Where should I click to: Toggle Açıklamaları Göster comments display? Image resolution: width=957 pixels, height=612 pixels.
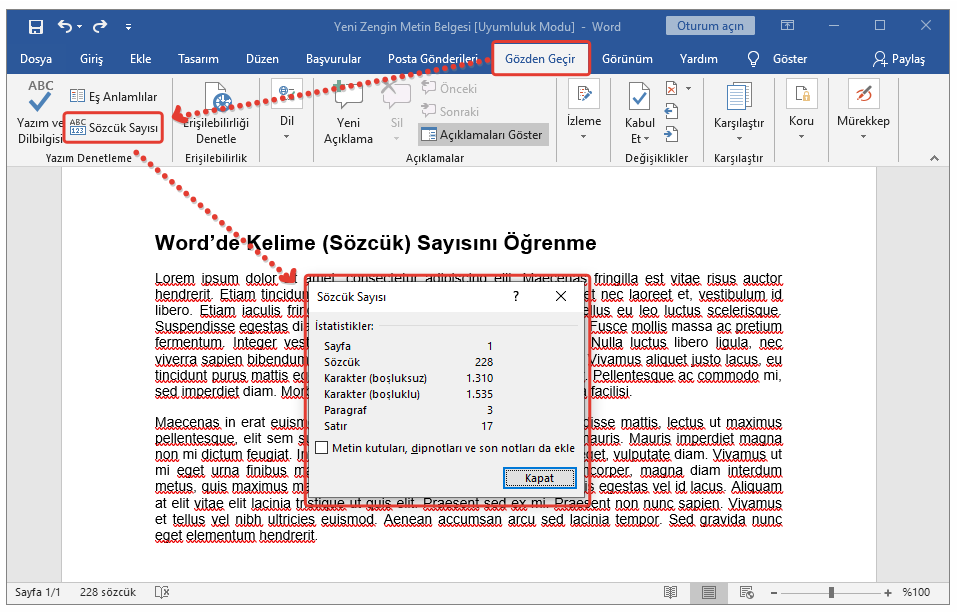click(x=482, y=135)
